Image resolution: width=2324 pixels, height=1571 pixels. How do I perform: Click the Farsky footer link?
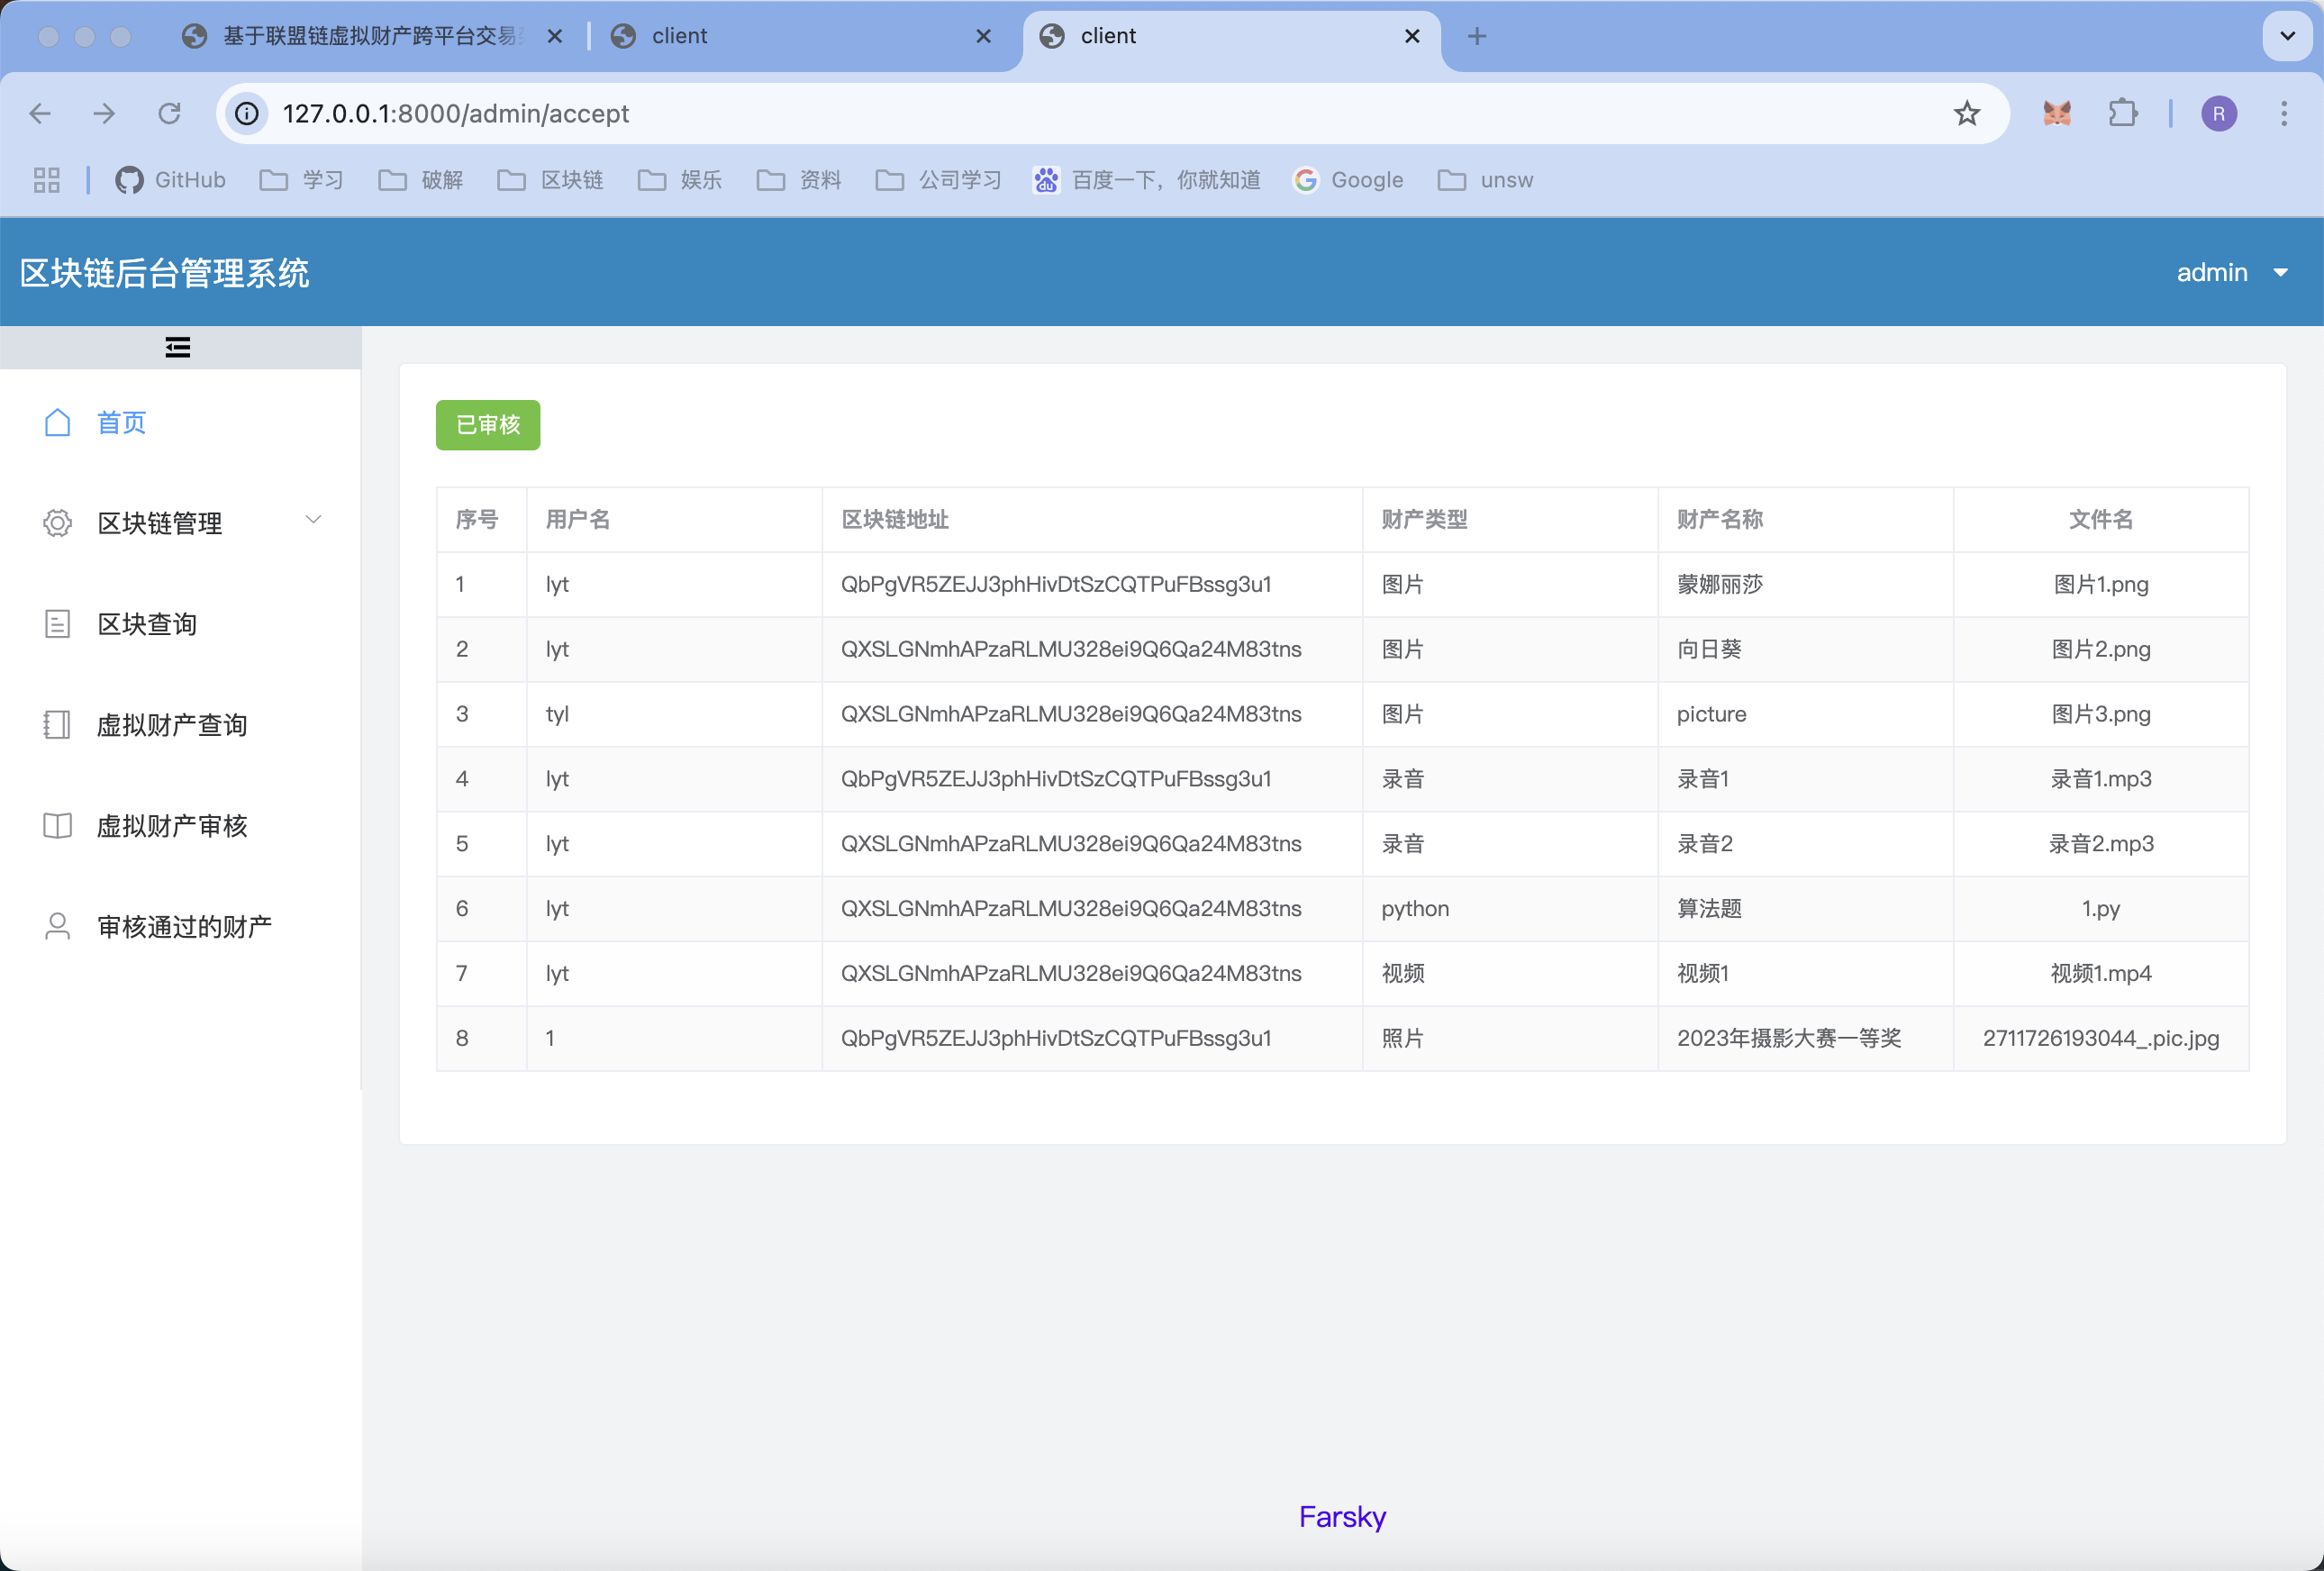click(x=1342, y=1516)
